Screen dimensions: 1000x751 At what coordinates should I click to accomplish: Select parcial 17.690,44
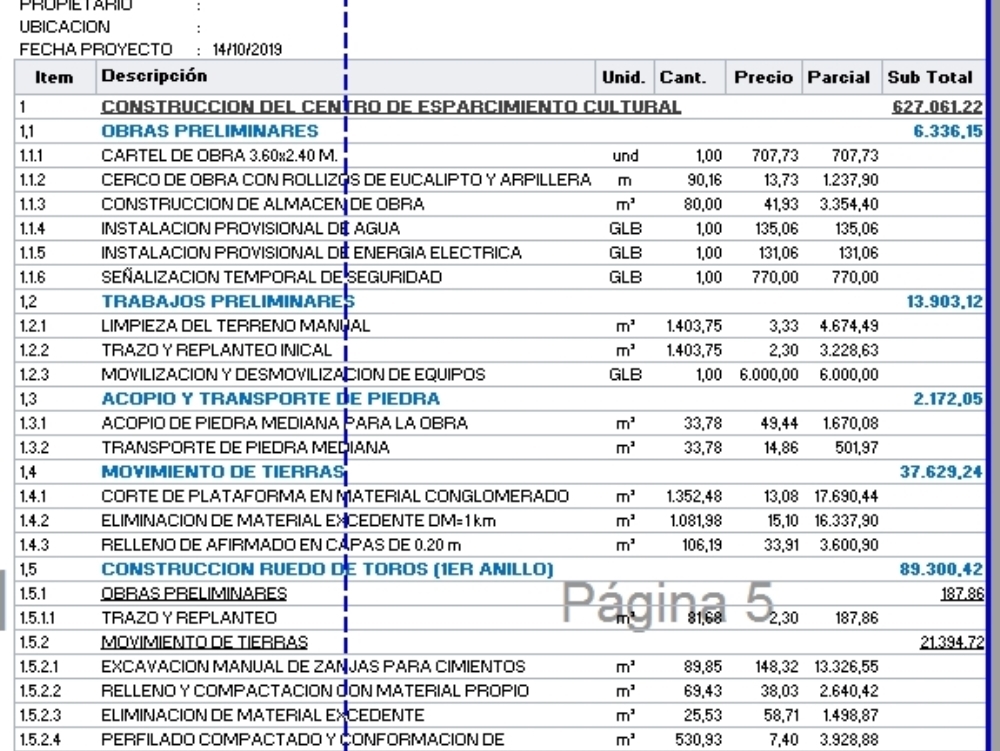(847, 496)
